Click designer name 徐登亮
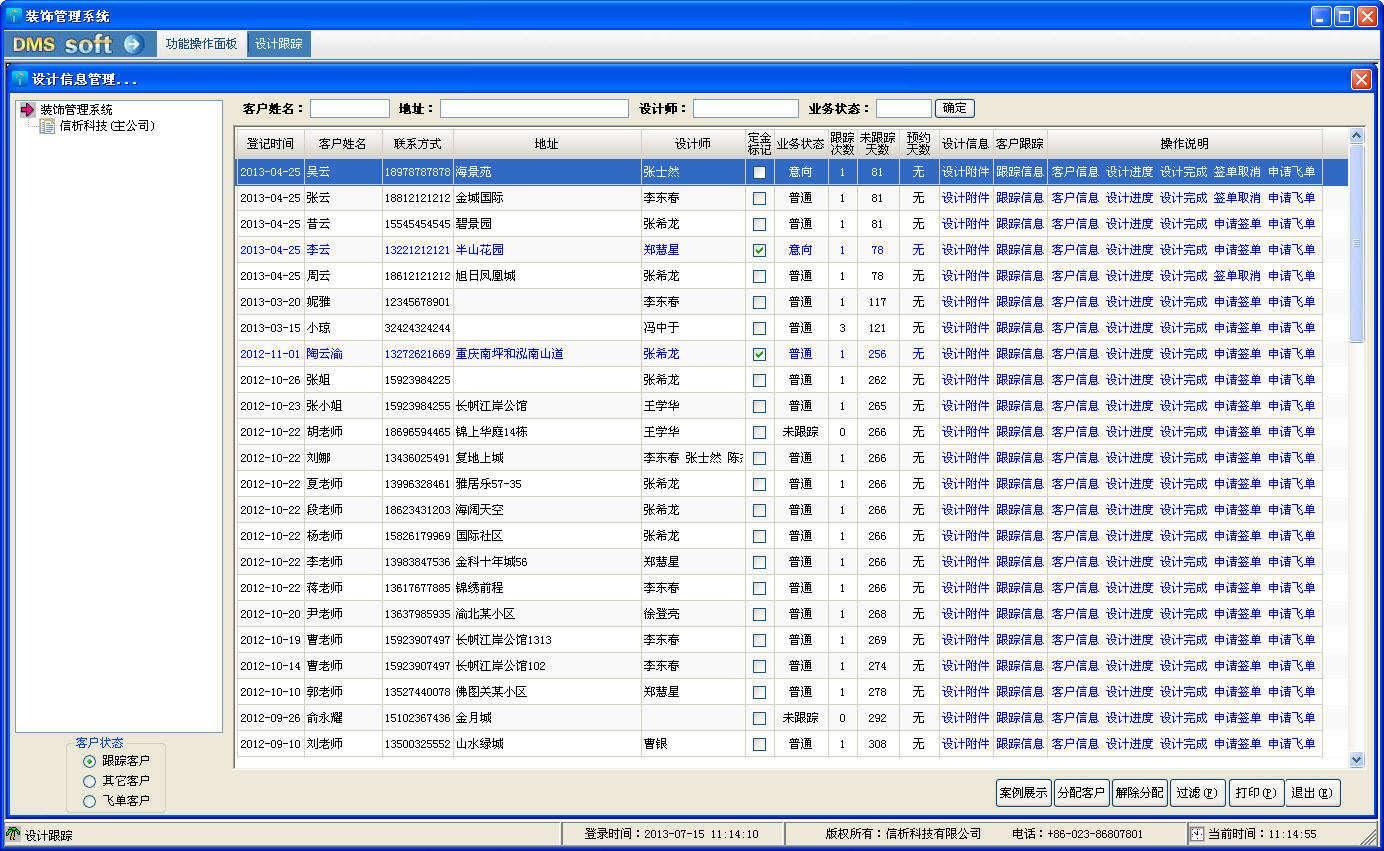 click(x=661, y=614)
